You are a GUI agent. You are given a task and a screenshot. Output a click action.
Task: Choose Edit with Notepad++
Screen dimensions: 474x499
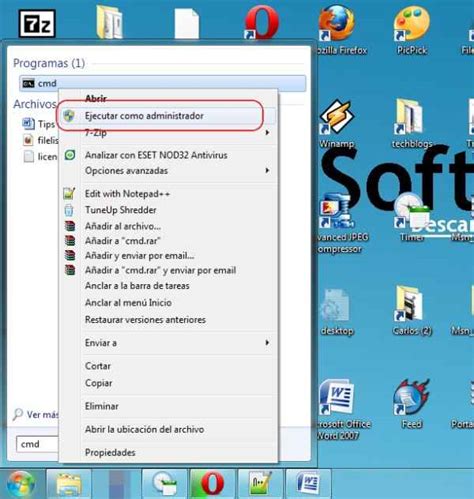click(127, 194)
